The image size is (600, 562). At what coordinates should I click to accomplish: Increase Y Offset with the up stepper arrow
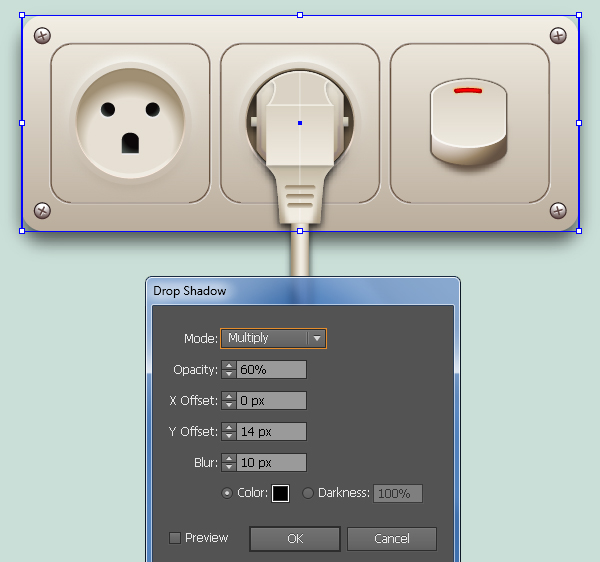point(229,428)
